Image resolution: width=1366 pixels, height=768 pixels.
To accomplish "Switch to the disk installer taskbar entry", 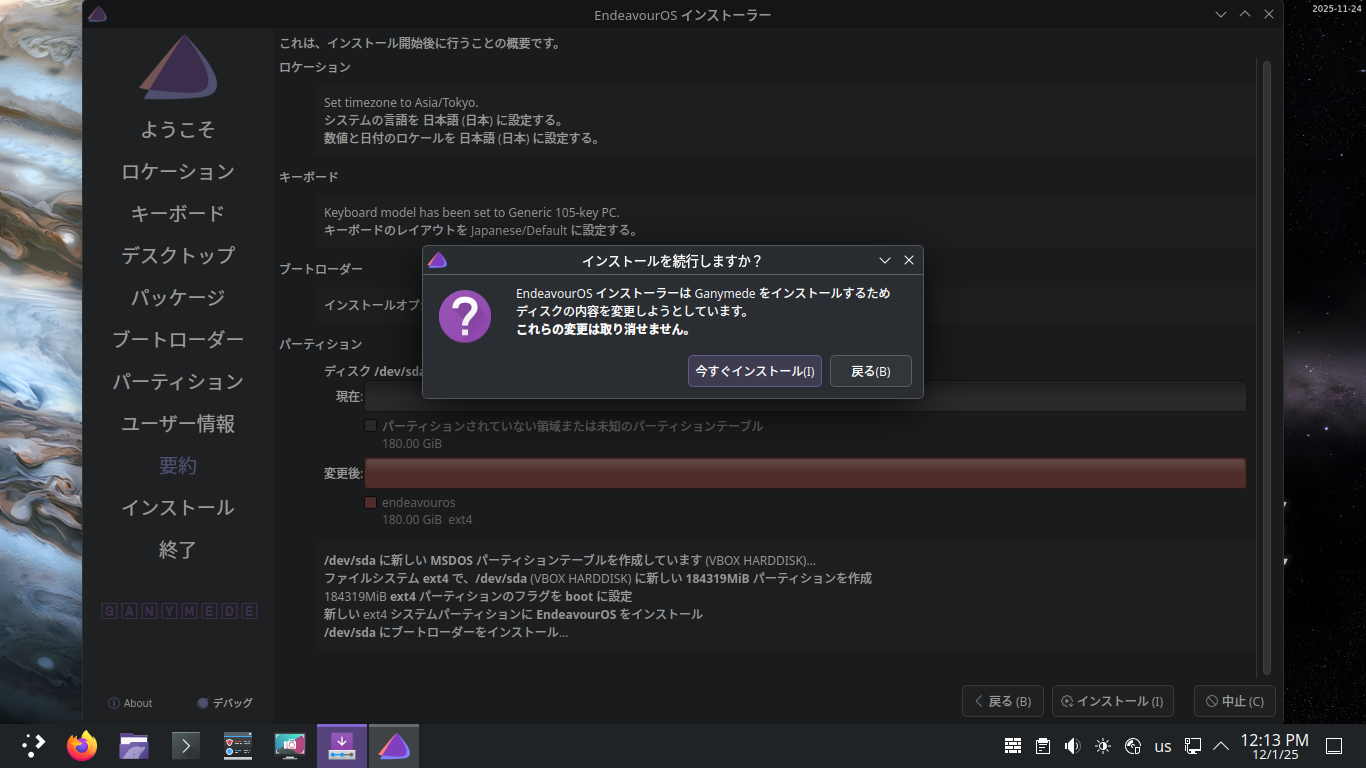I will pyautogui.click(x=342, y=746).
